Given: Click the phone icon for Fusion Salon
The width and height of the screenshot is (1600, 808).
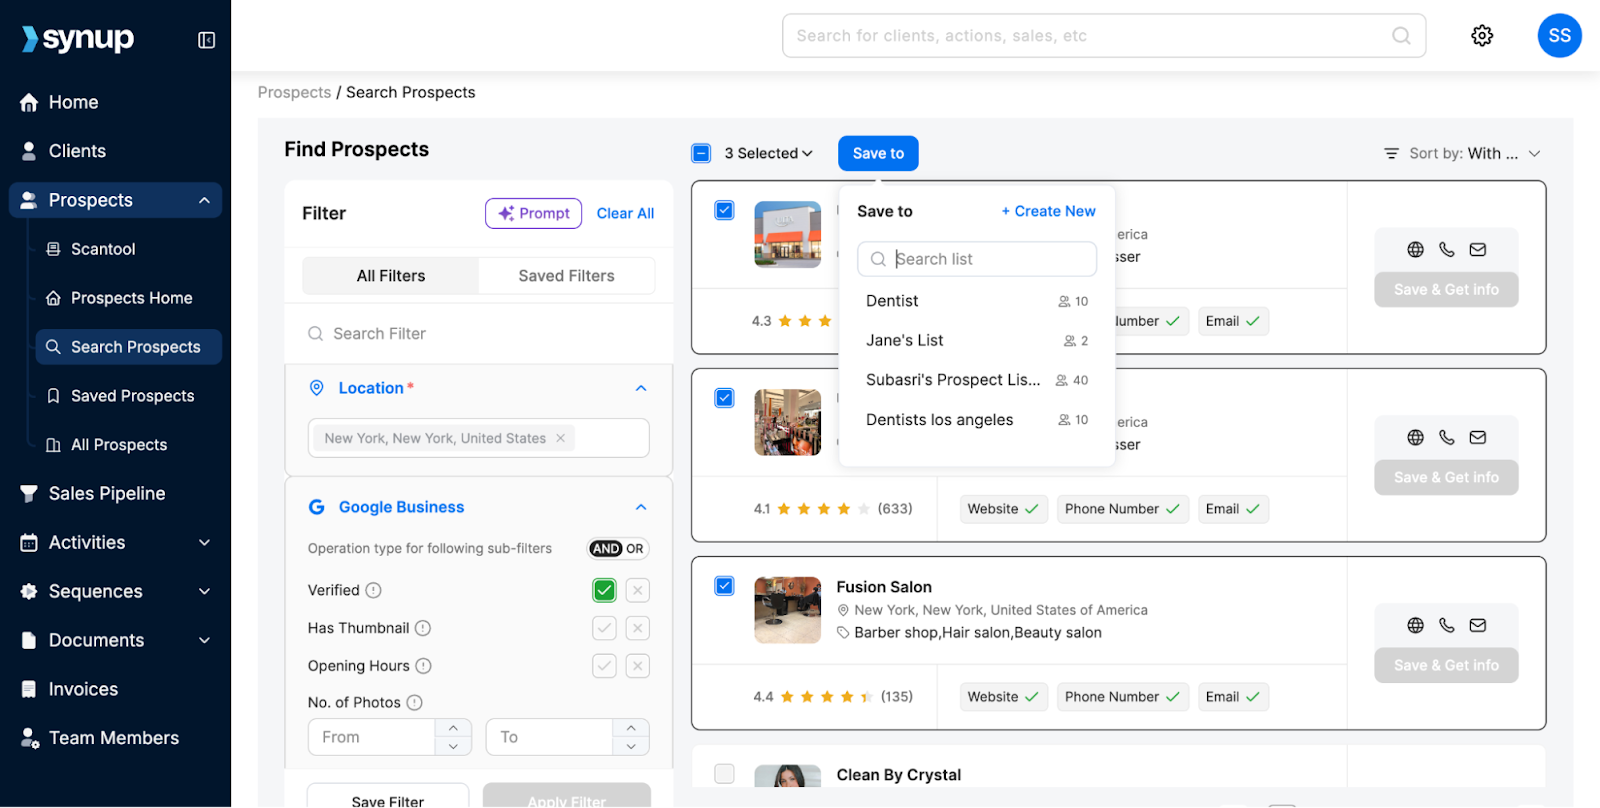Looking at the screenshot, I should point(1446,625).
